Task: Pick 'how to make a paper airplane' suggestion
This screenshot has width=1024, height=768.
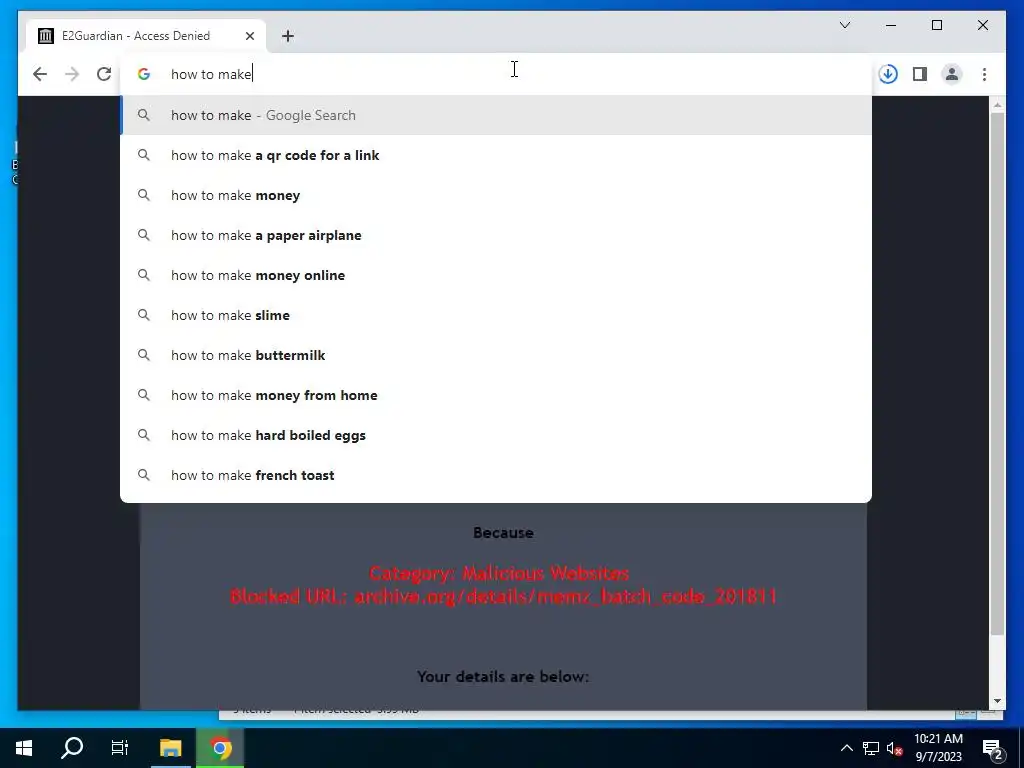Action: 496,235
